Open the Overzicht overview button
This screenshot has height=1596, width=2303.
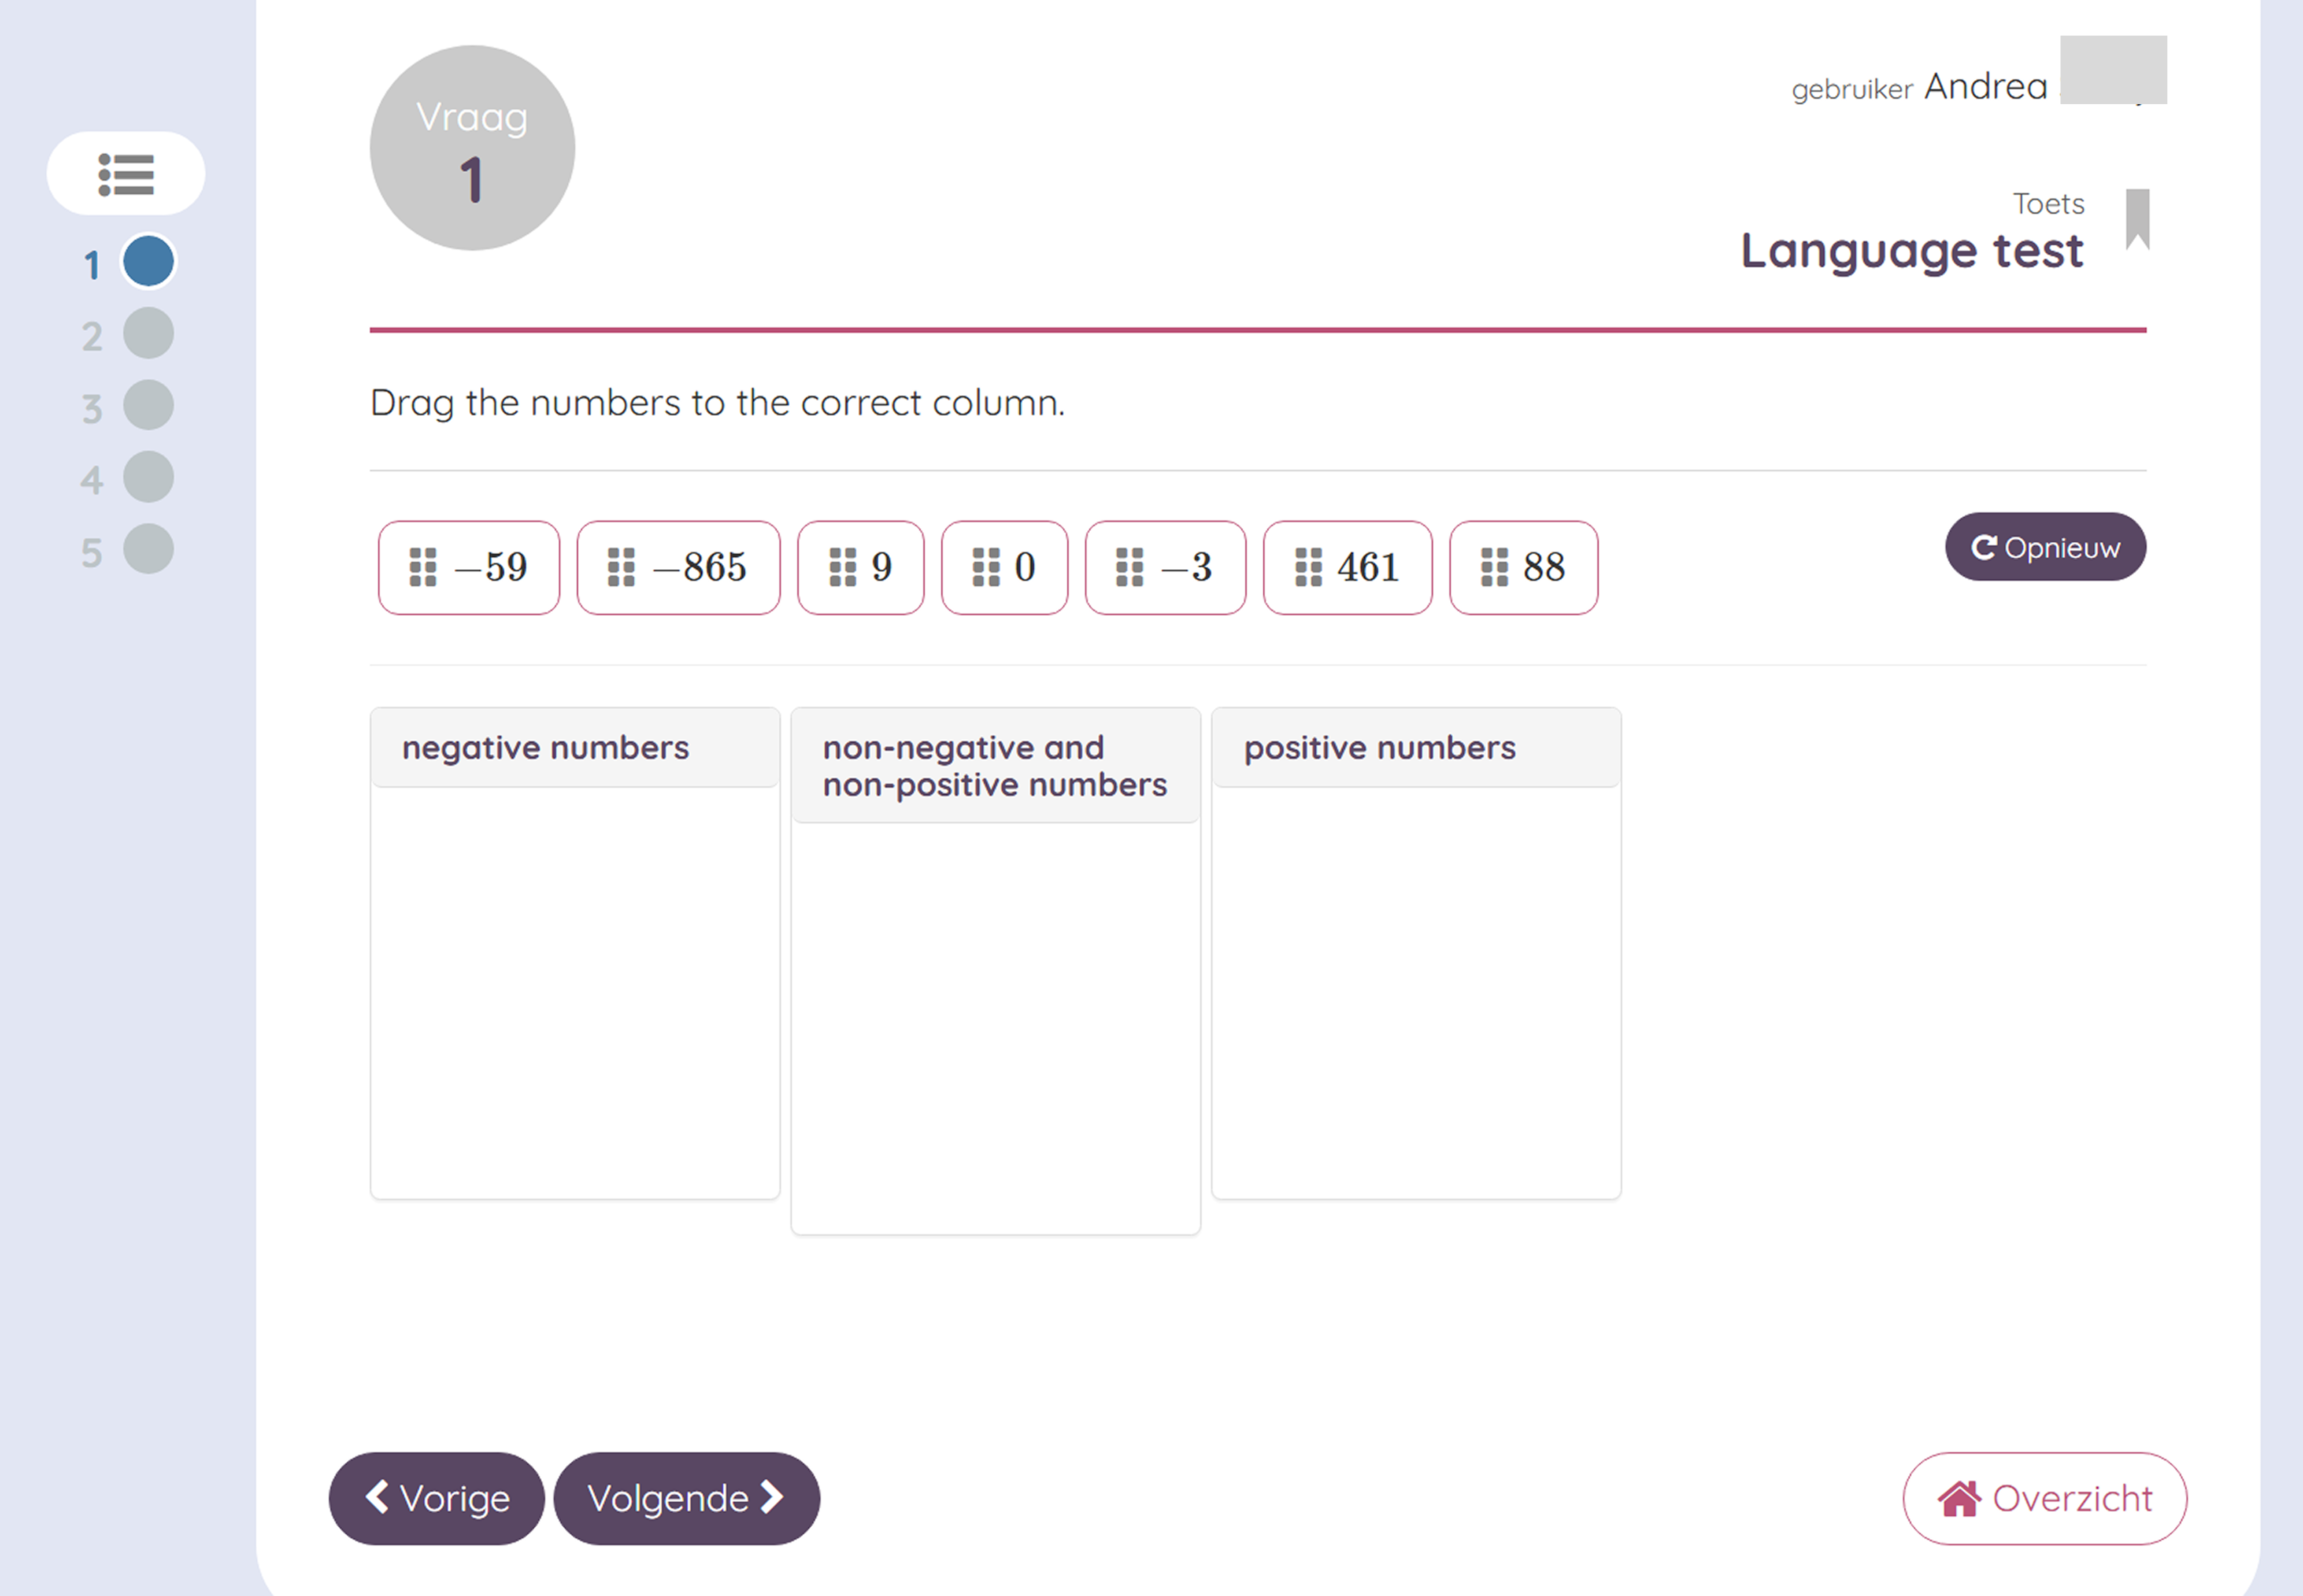(x=2044, y=1498)
